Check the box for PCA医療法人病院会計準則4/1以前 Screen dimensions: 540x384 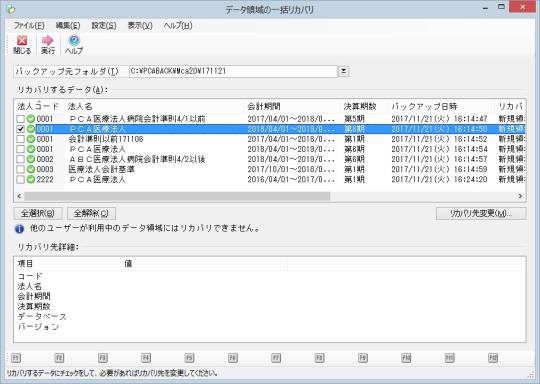tap(21, 119)
